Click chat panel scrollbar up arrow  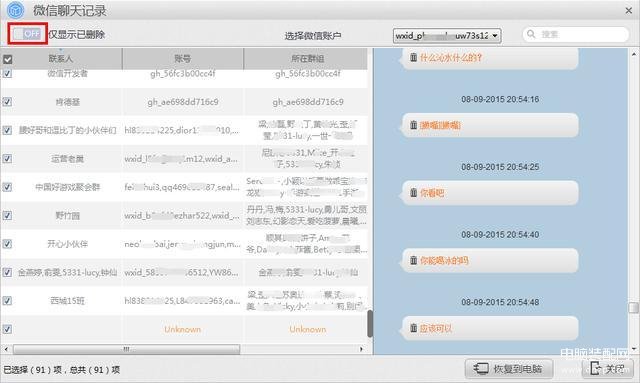point(633,54)
